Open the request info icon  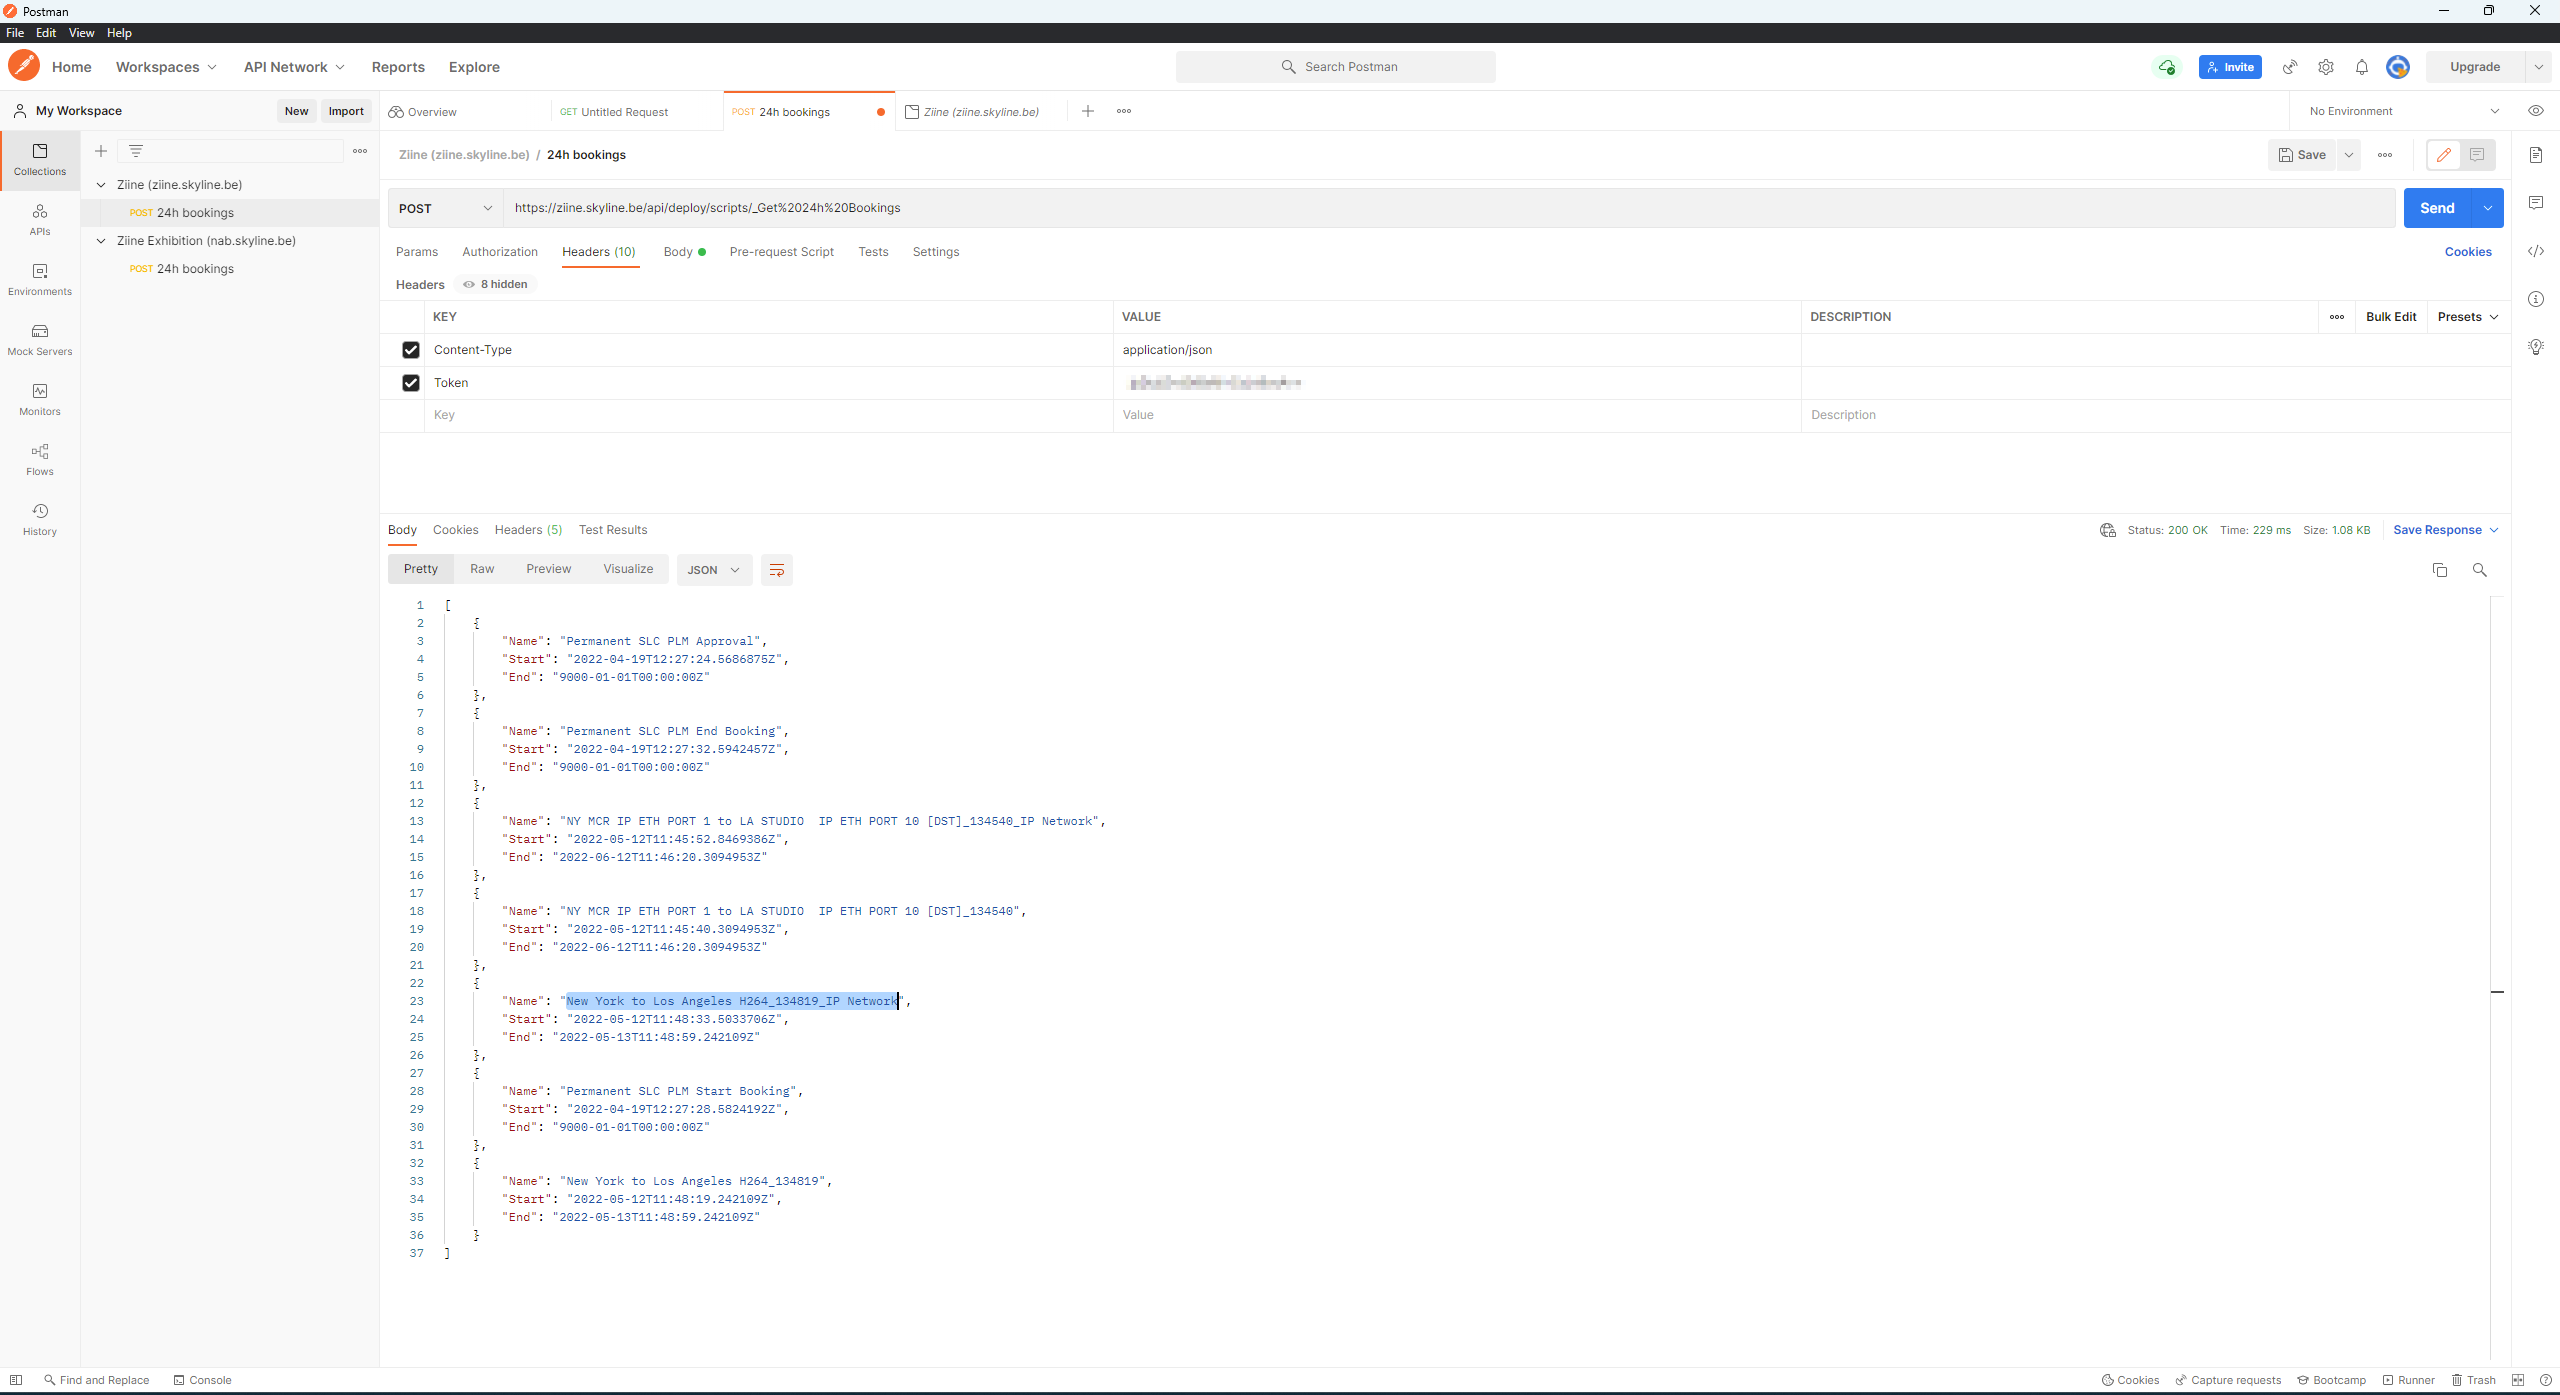coord(2536,299)
